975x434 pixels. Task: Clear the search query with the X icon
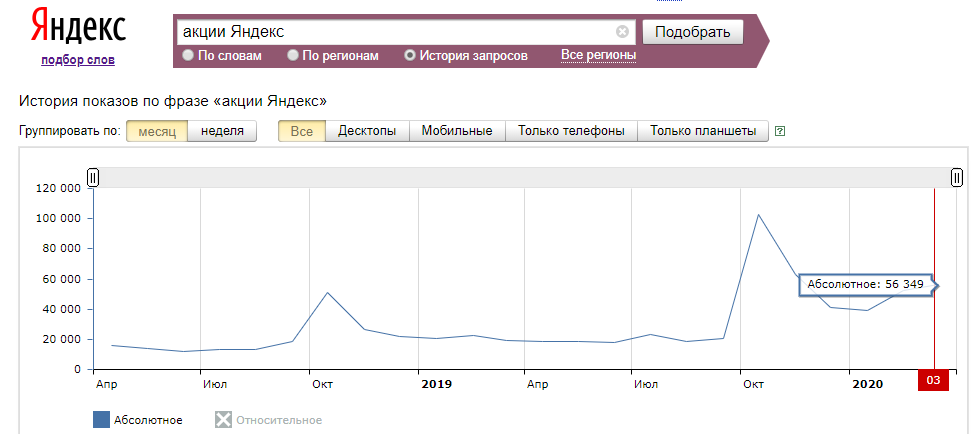[x=622, y=32]
